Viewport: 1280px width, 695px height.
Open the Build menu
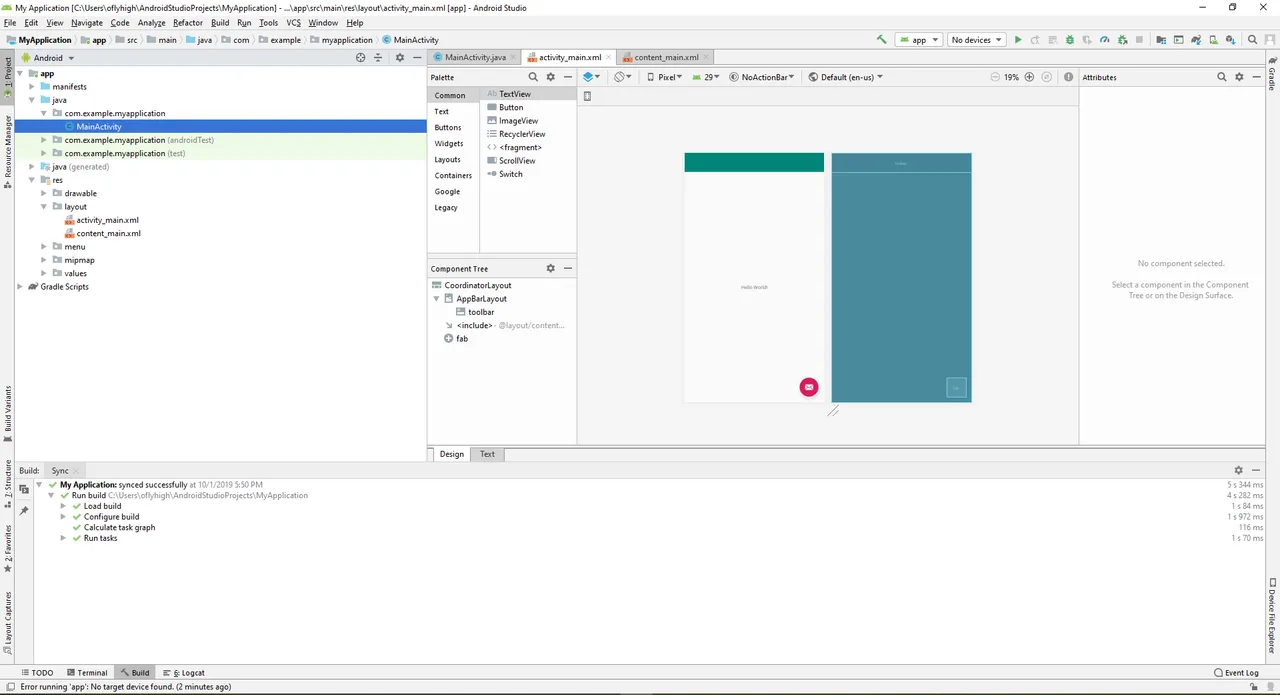click(220, 22)
